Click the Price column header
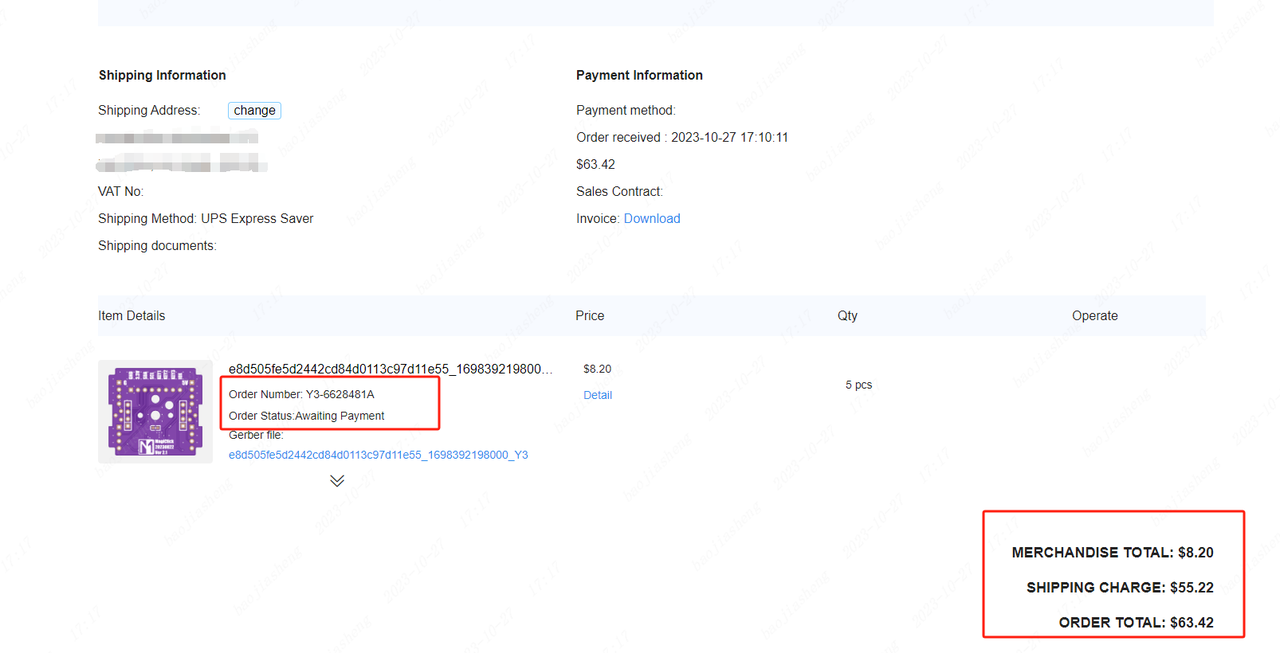The image size is (1280, 653). click(590, 315)
